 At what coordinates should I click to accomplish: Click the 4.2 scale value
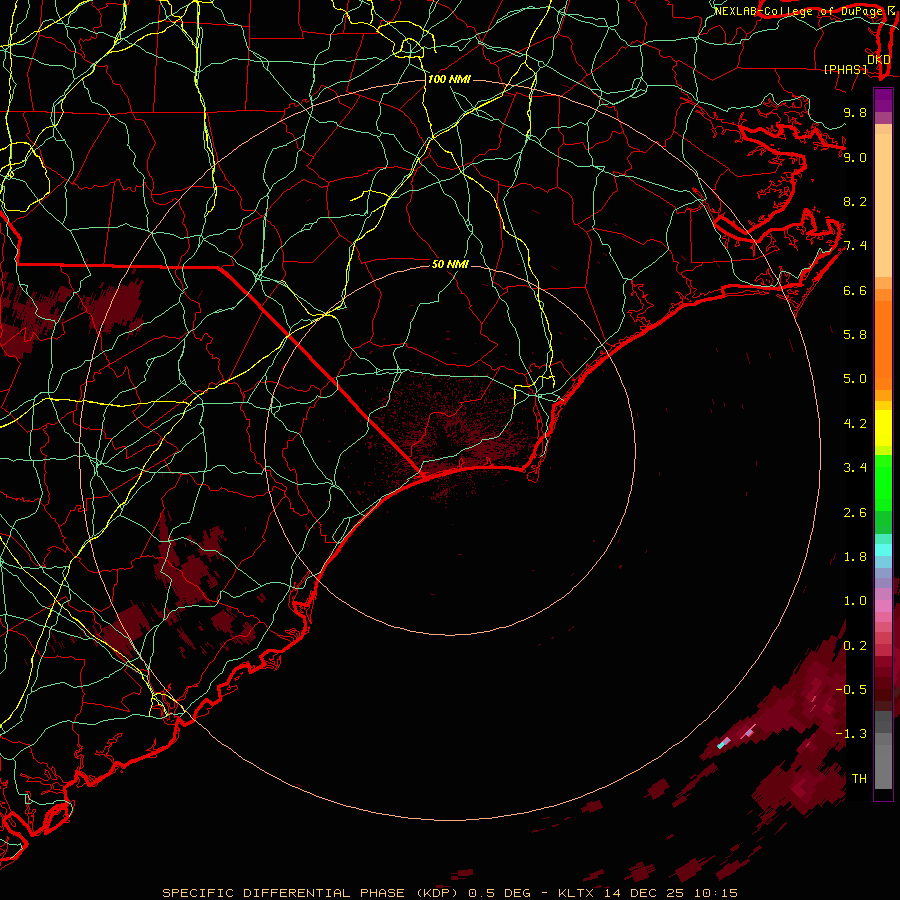(855, 424)
